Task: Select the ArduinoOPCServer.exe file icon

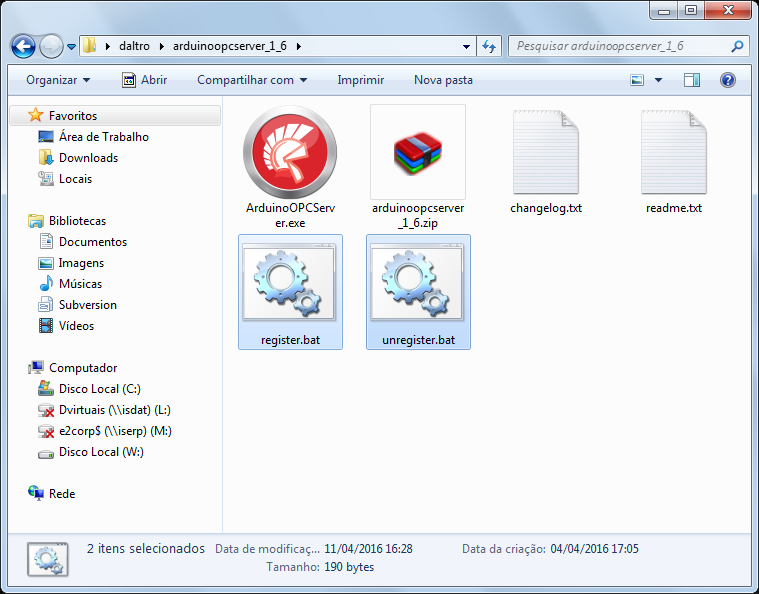Action: (x=290, y=152)
